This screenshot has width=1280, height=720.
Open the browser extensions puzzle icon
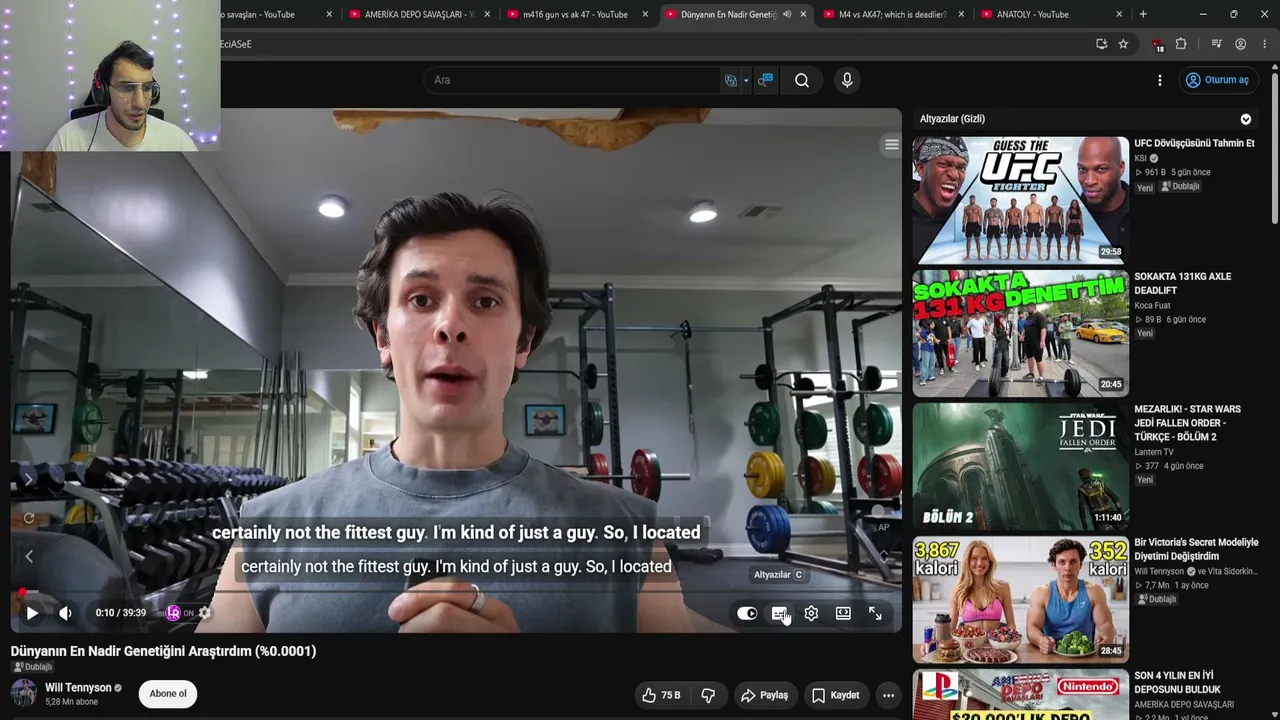coord(1181,44)
